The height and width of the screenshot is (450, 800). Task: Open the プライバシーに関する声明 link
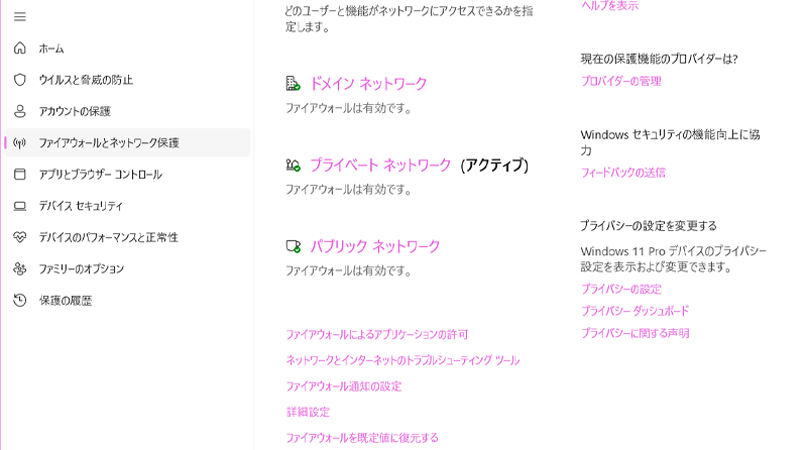click(x=635, y=333)
